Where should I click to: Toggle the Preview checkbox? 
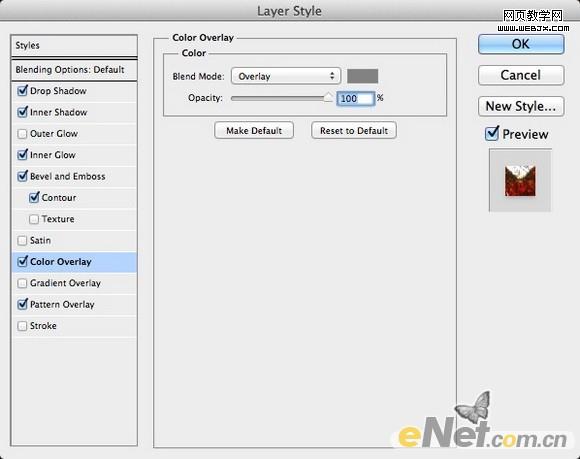(492, 134)
